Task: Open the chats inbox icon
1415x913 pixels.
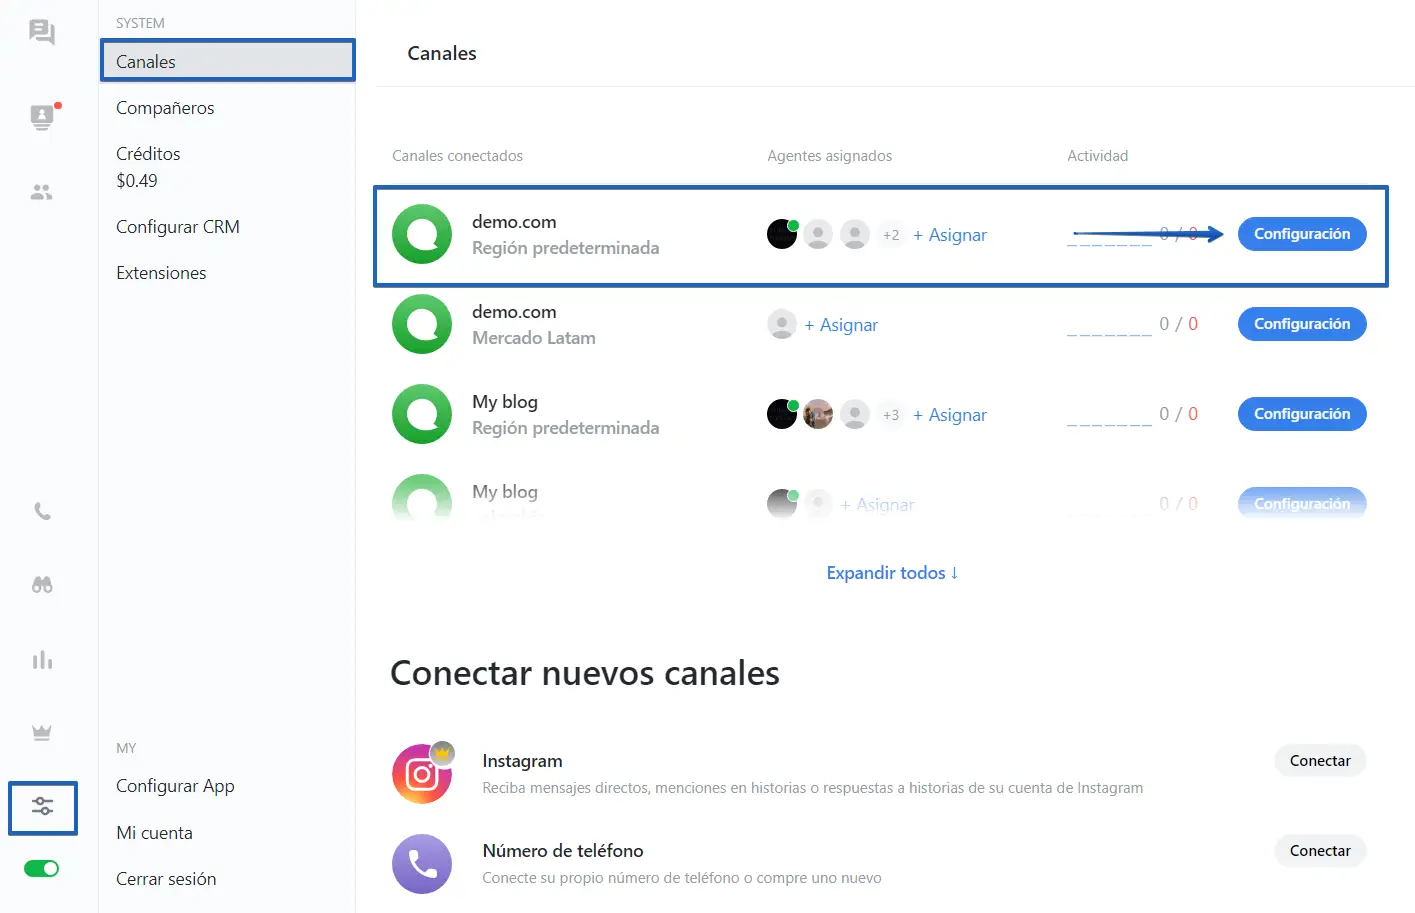Action: point(42,33)
